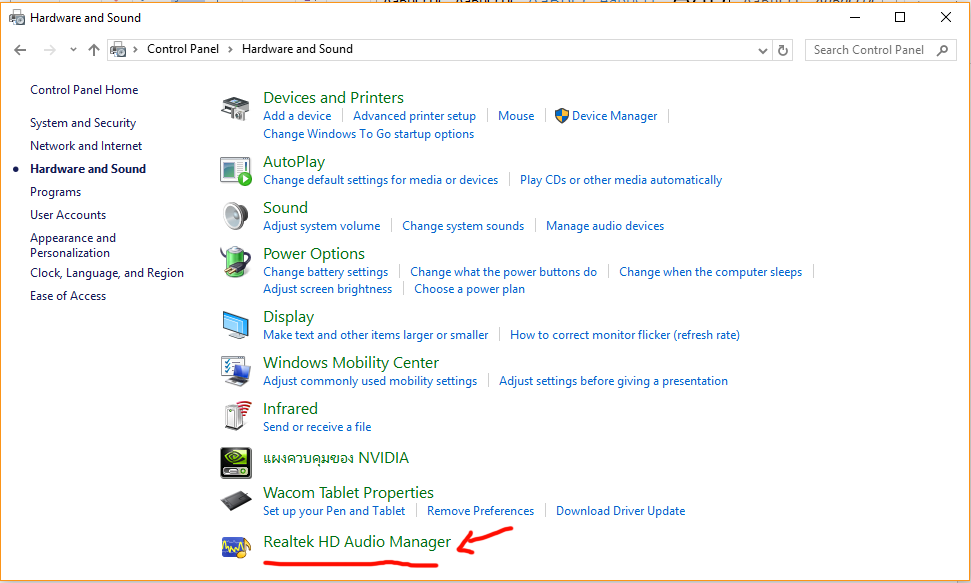Open Clock, Language, and Region
This screenshot has width=971, height=583.
click(107, 273)
